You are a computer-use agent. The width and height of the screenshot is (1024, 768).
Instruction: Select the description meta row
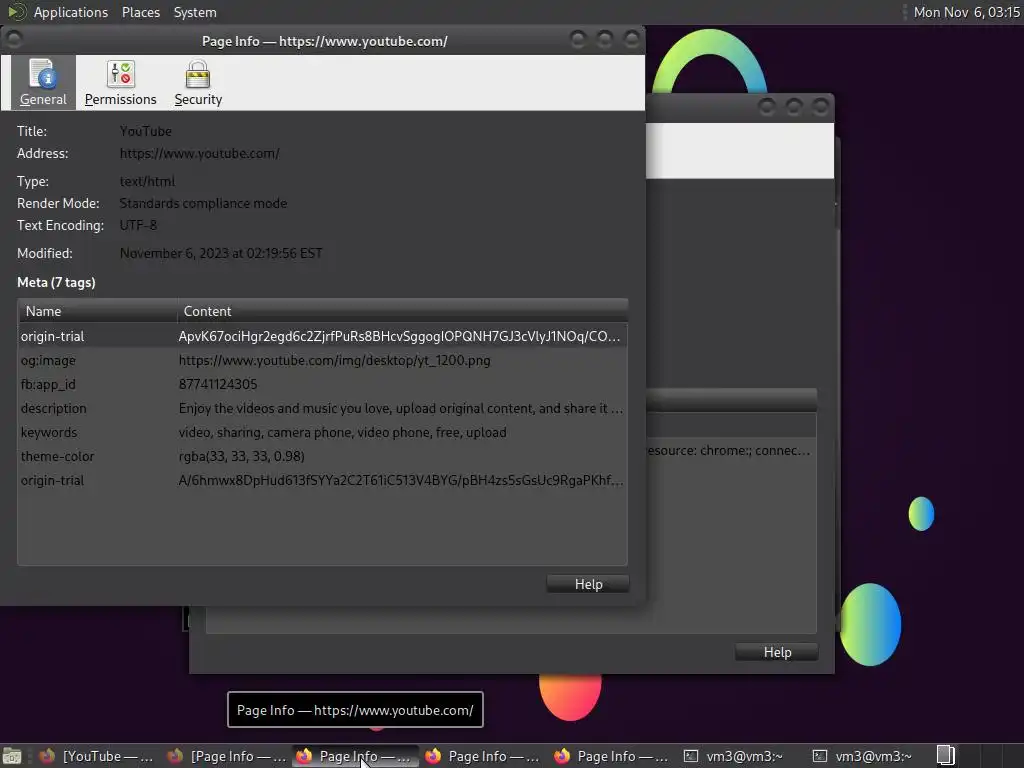tap(323, 408)
